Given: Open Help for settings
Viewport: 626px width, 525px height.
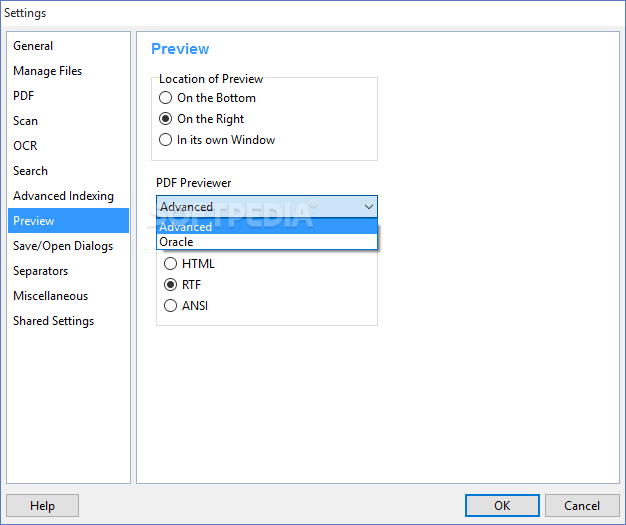Looking at the screenshot, I should (x=43, y=506).
